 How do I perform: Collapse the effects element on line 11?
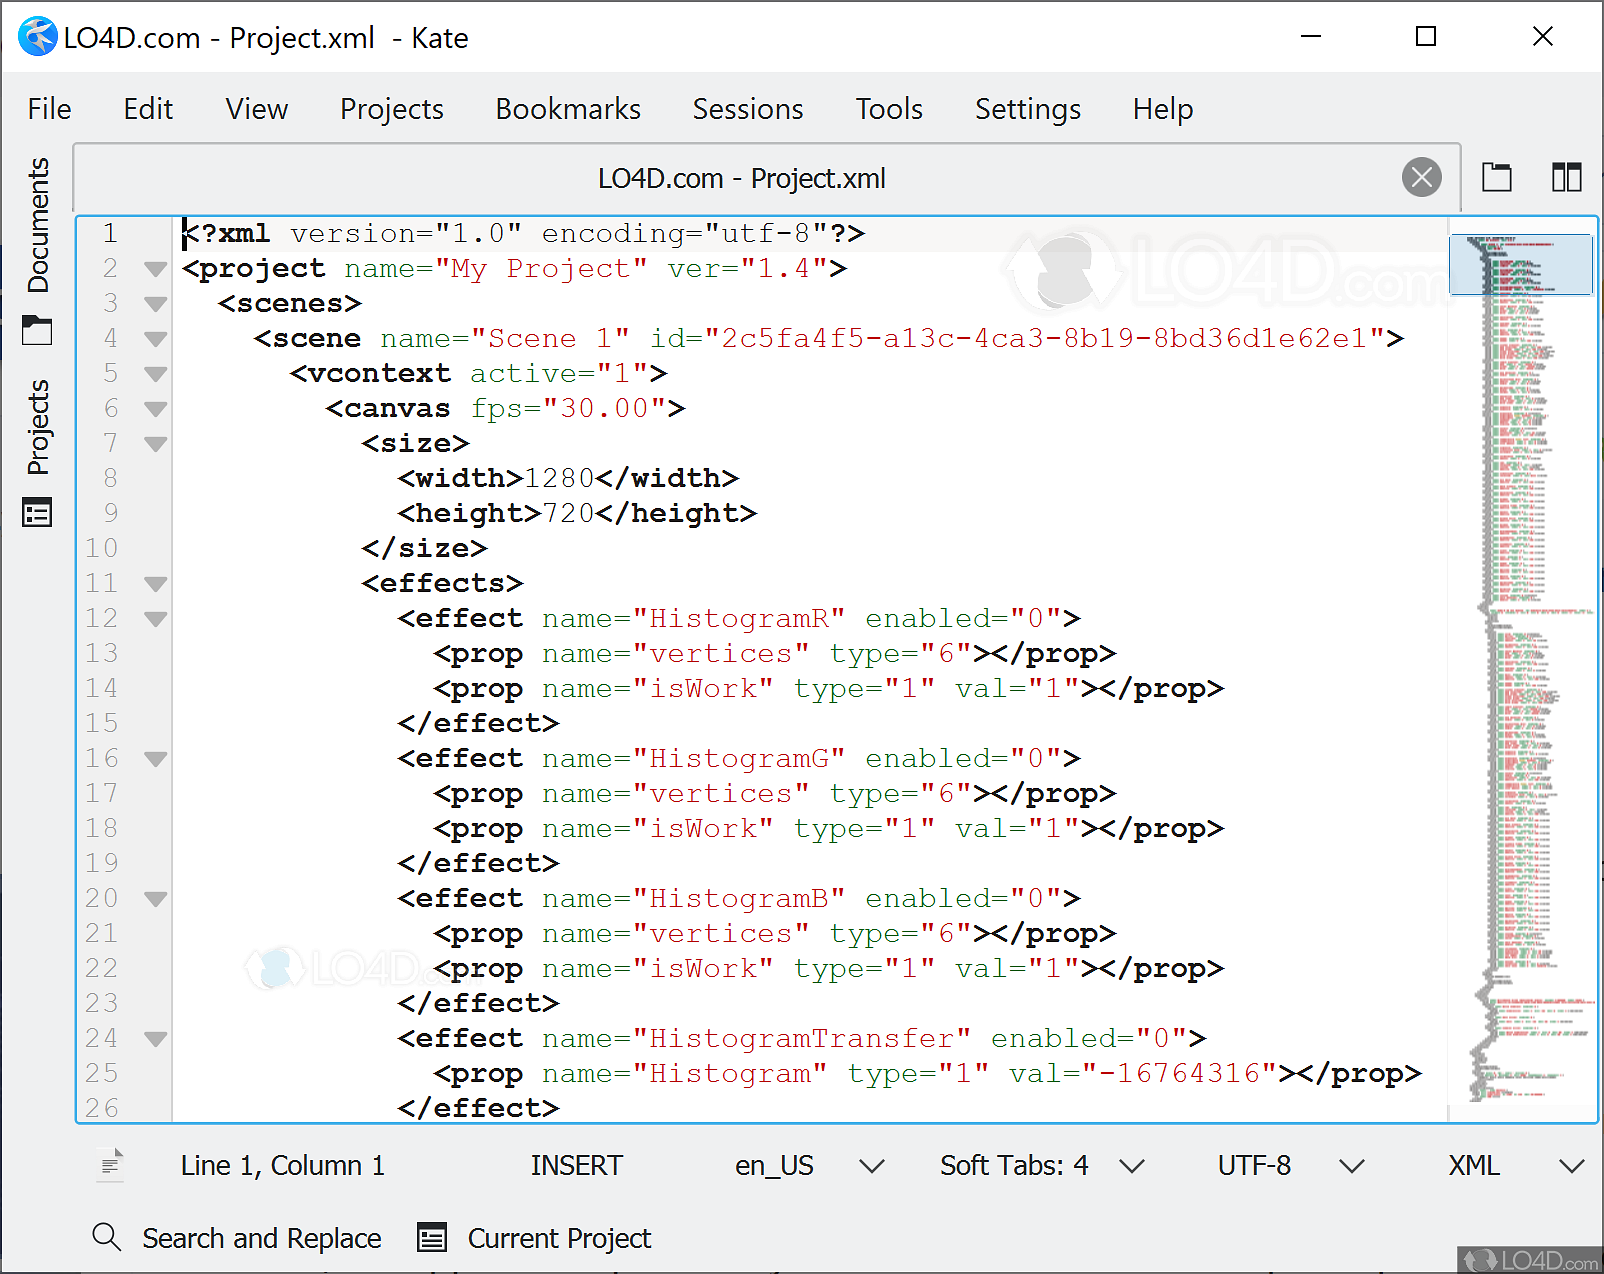tap(155, 584)
